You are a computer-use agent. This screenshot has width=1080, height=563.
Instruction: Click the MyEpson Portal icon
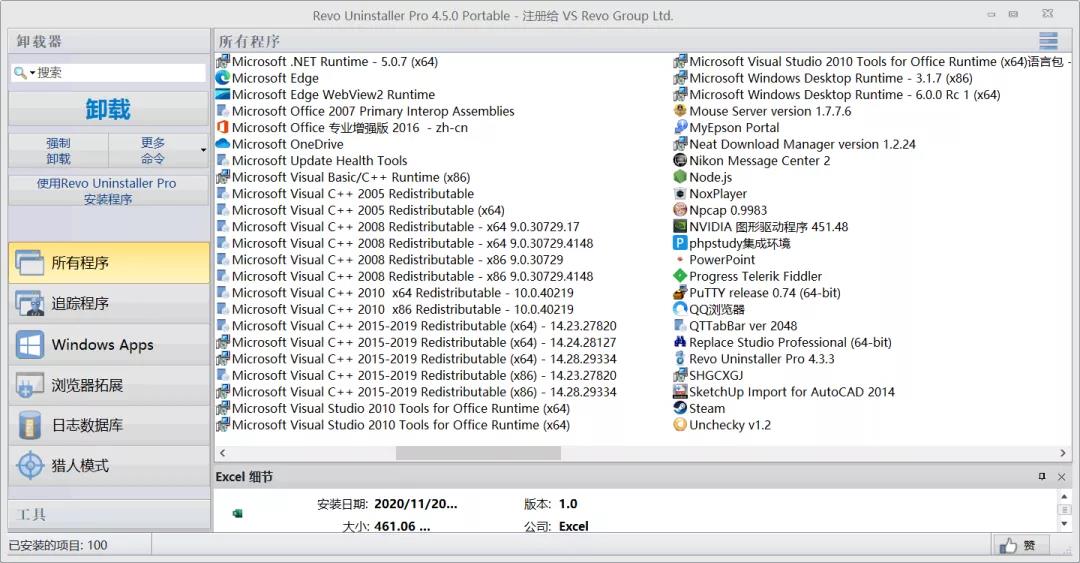click(680, 127)
